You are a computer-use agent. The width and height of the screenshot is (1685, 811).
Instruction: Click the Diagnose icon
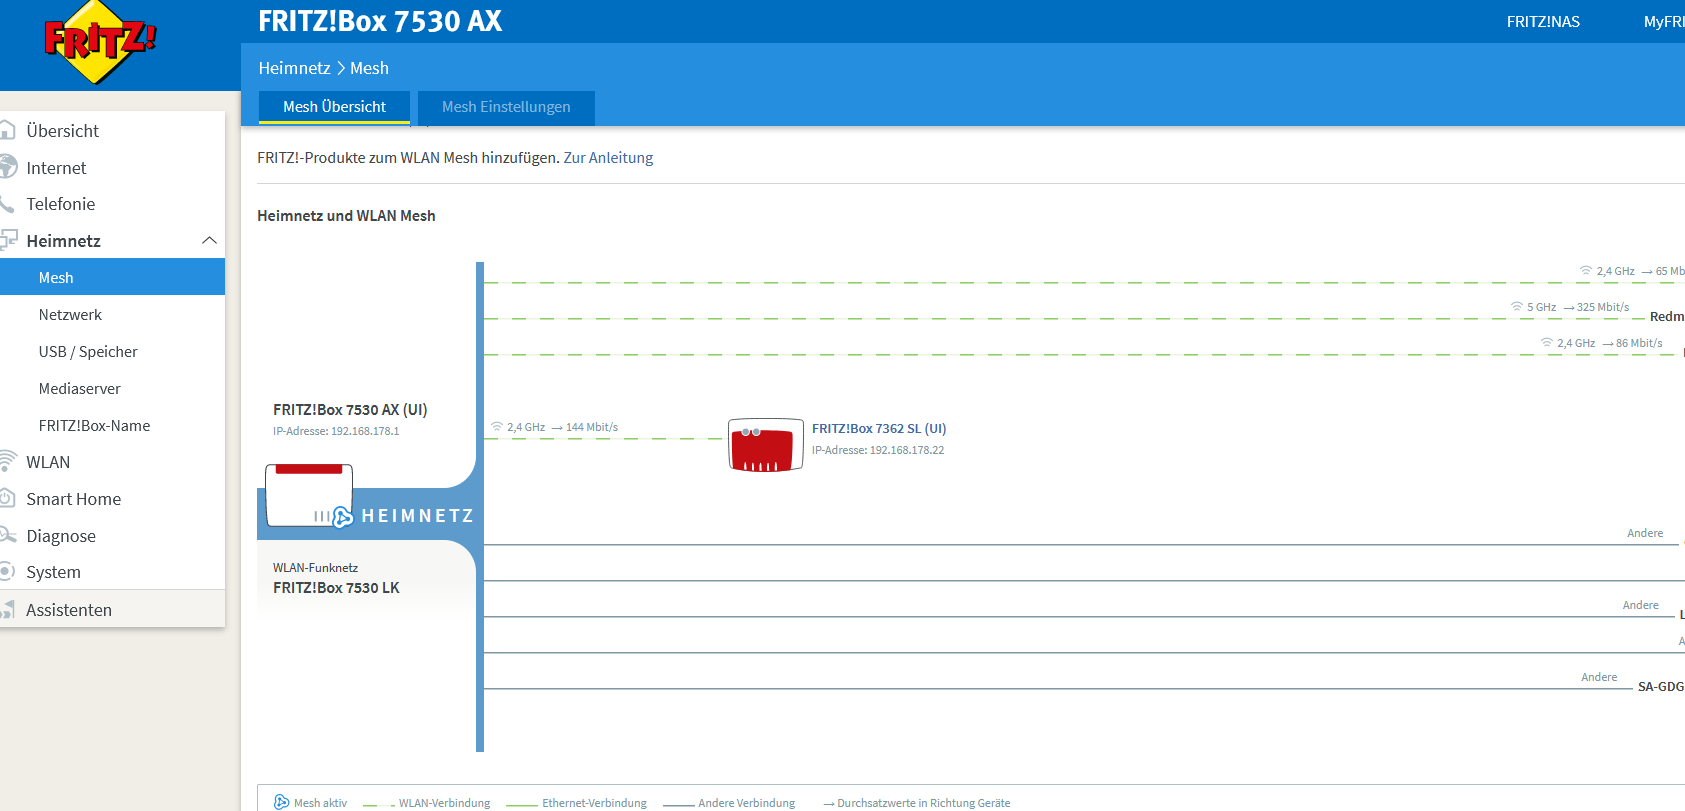[8, 535]
